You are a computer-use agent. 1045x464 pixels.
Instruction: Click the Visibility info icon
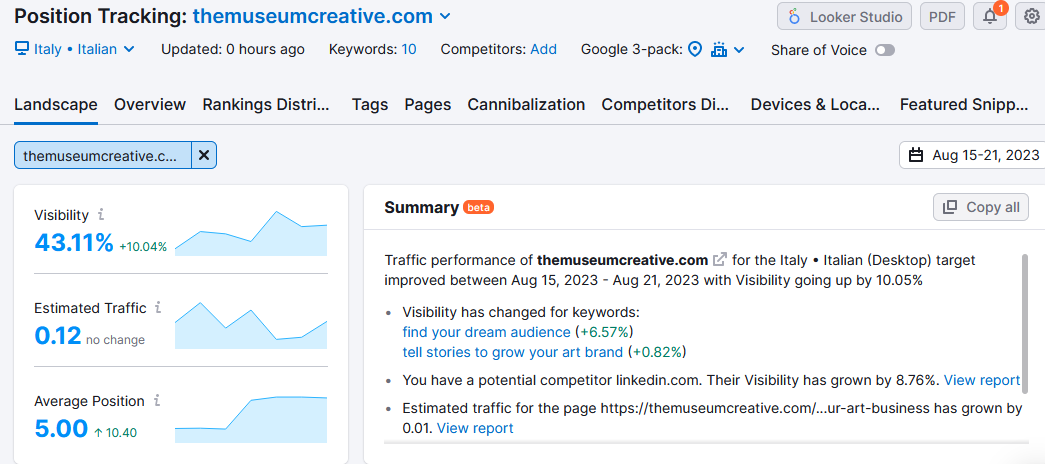click(101, 215)
